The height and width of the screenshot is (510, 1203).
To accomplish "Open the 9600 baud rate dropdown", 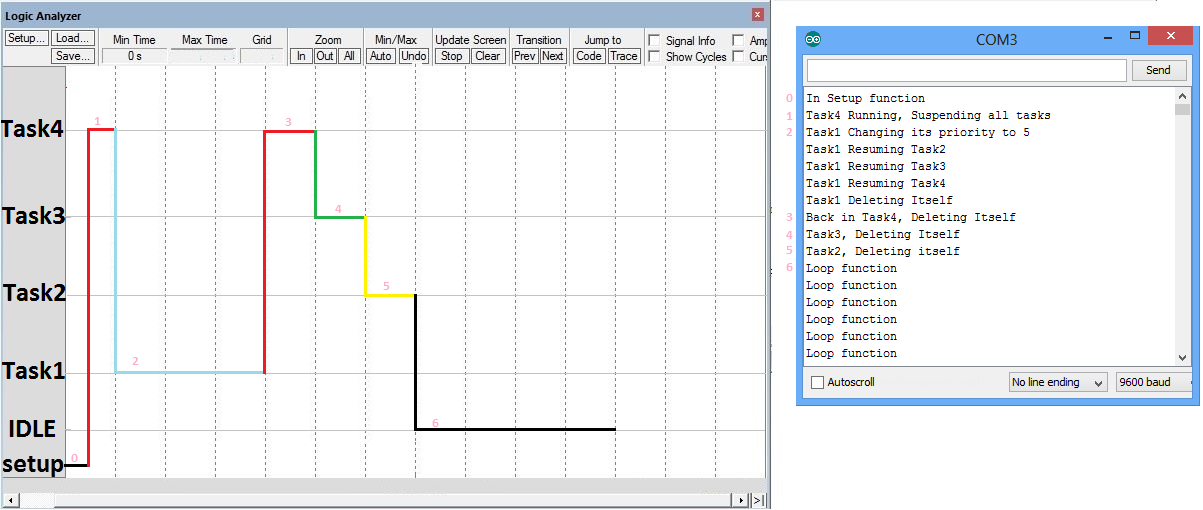I will point(1156,382).
